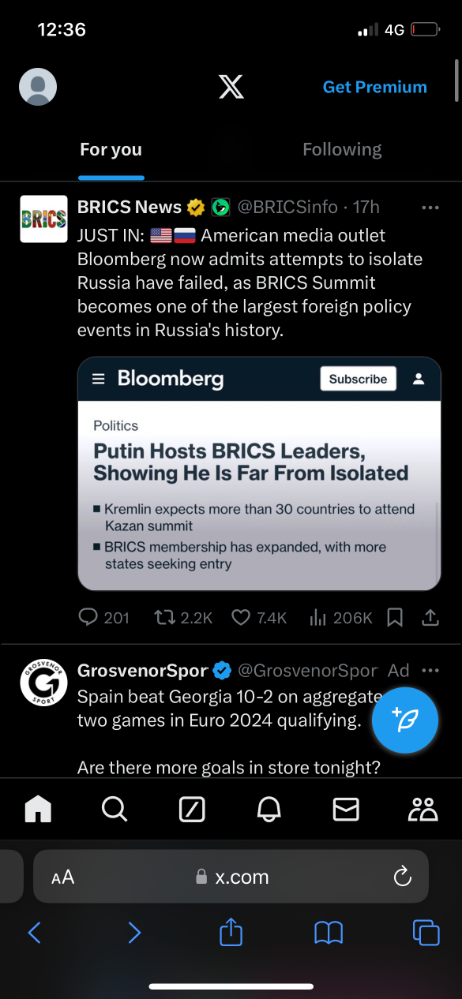Open Grok from bottom navigation

tap(192, 809)
